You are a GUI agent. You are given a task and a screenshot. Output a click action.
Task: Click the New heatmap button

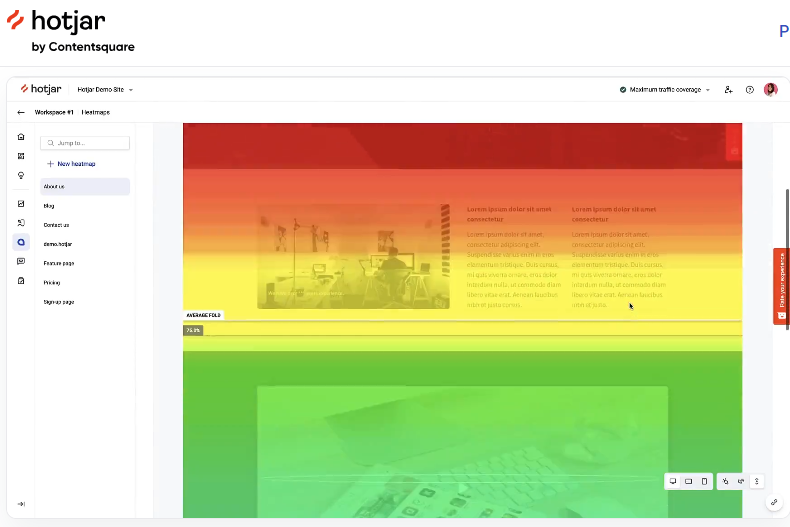(71, 163)
